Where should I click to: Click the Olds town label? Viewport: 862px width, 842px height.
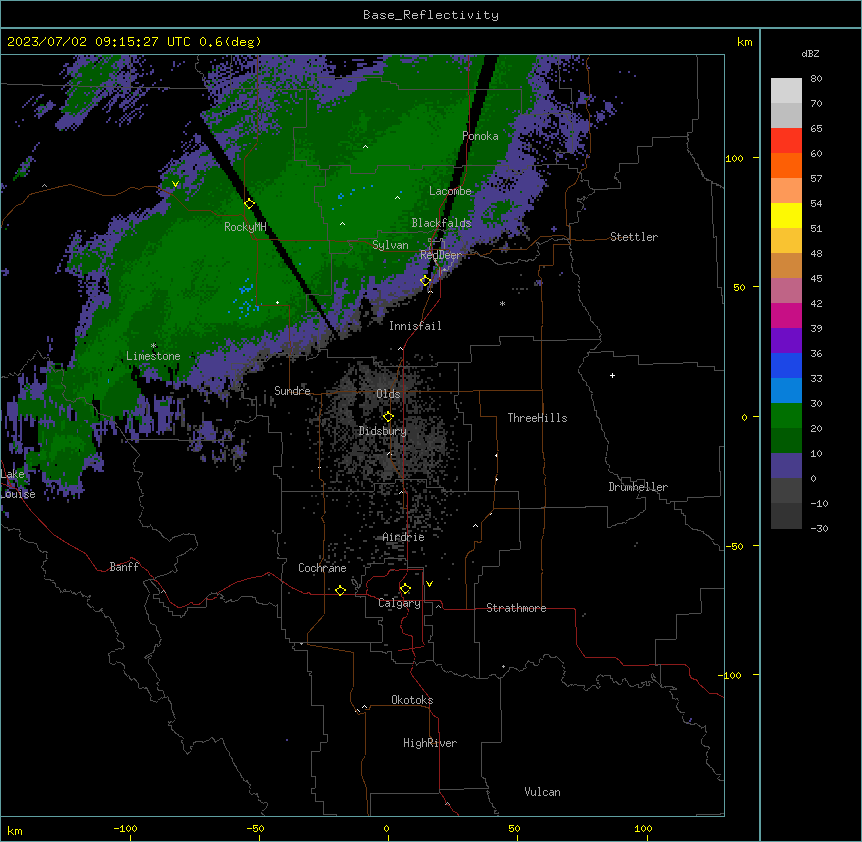[388, 394]
